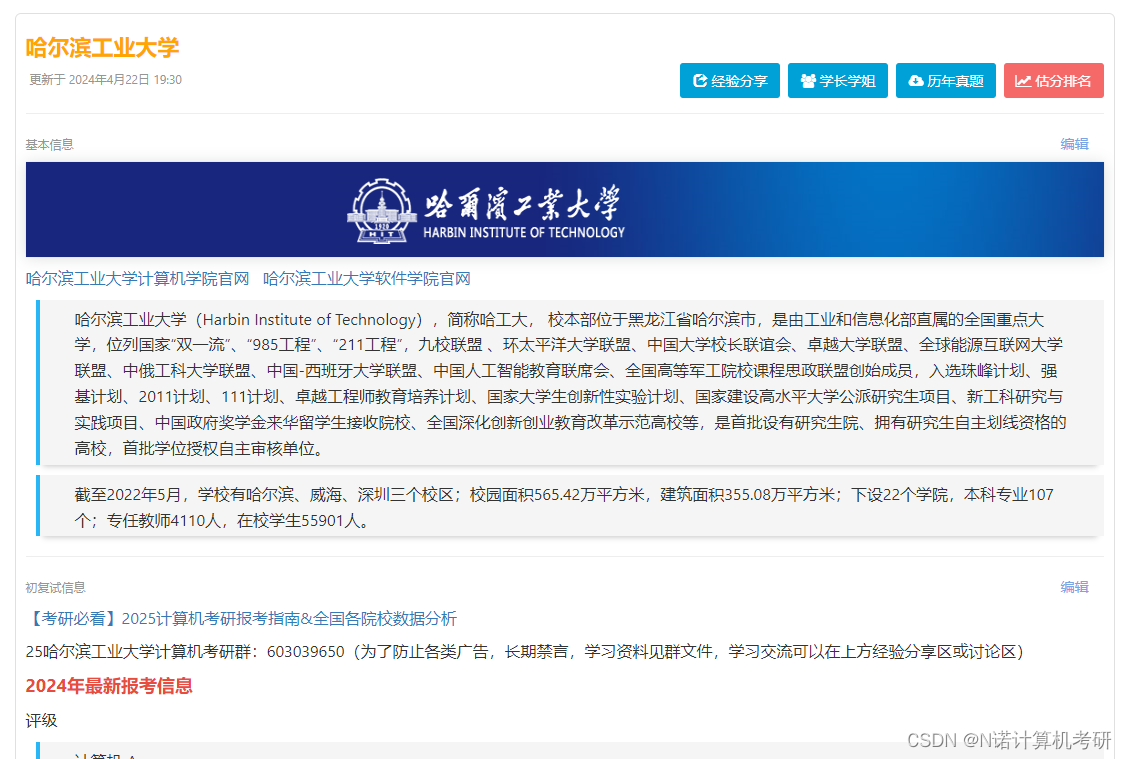Open the 学长学姐 button
This screenshot has height=759, width=1127.
(x=837, y=80)
